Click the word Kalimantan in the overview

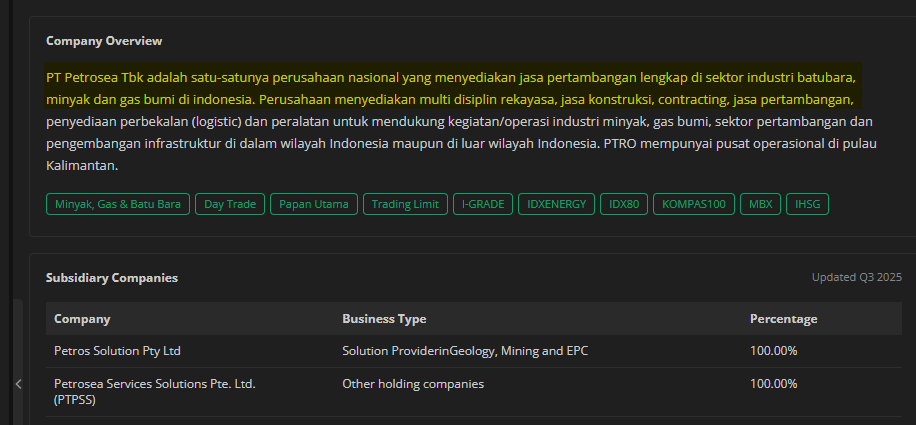[x=82, y=166]
